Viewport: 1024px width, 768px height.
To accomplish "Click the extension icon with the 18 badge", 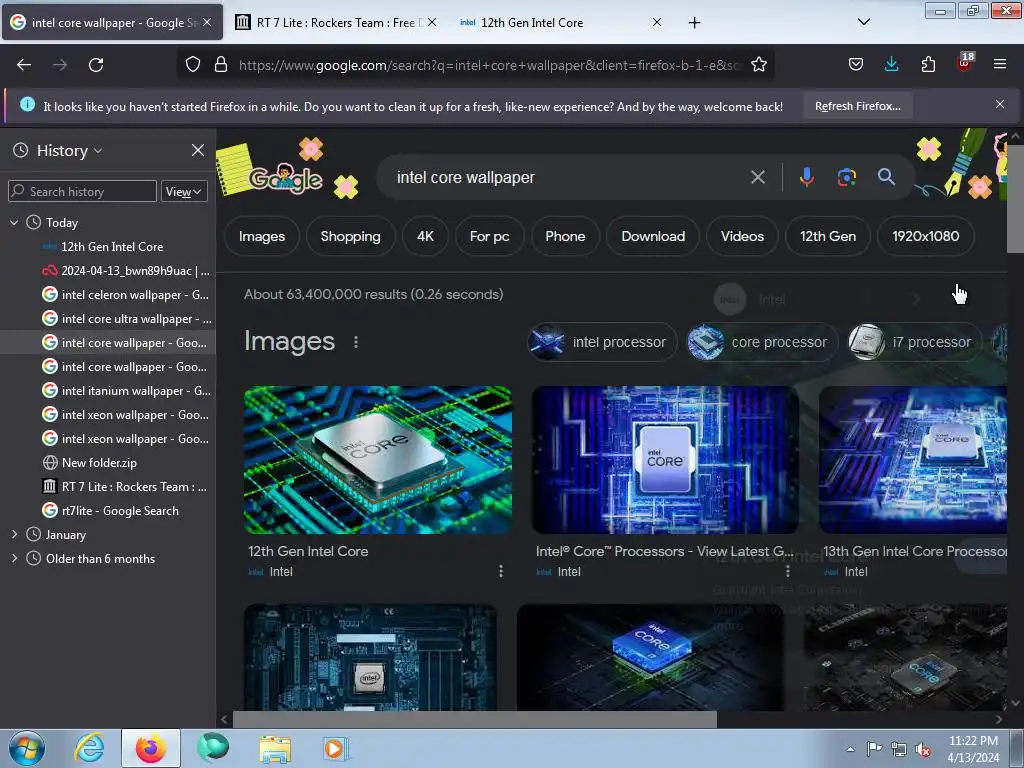I will (965, 63).
